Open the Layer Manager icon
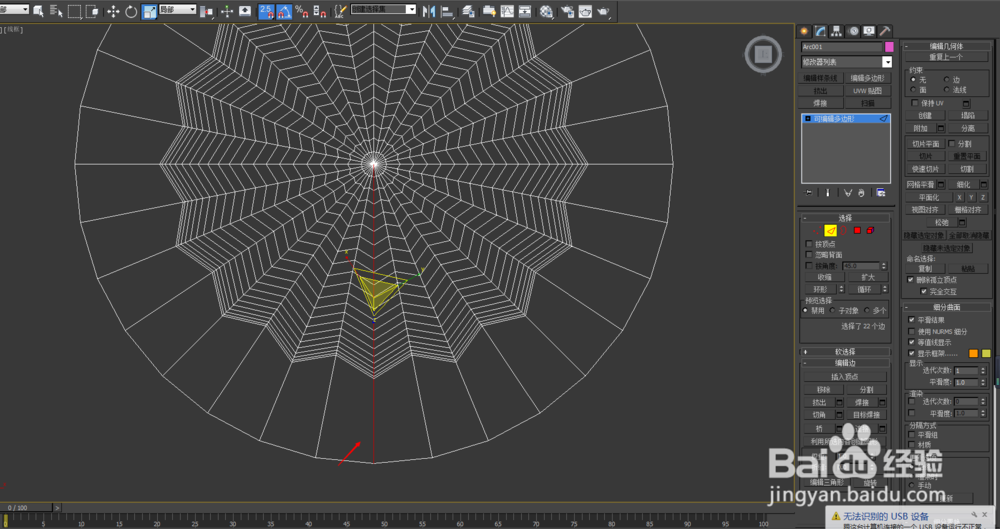 click(x=467, y=11)
